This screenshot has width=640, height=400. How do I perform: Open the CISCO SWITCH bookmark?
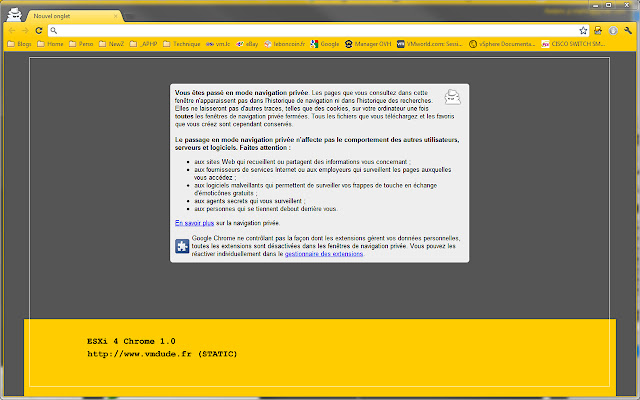(573, 44)
